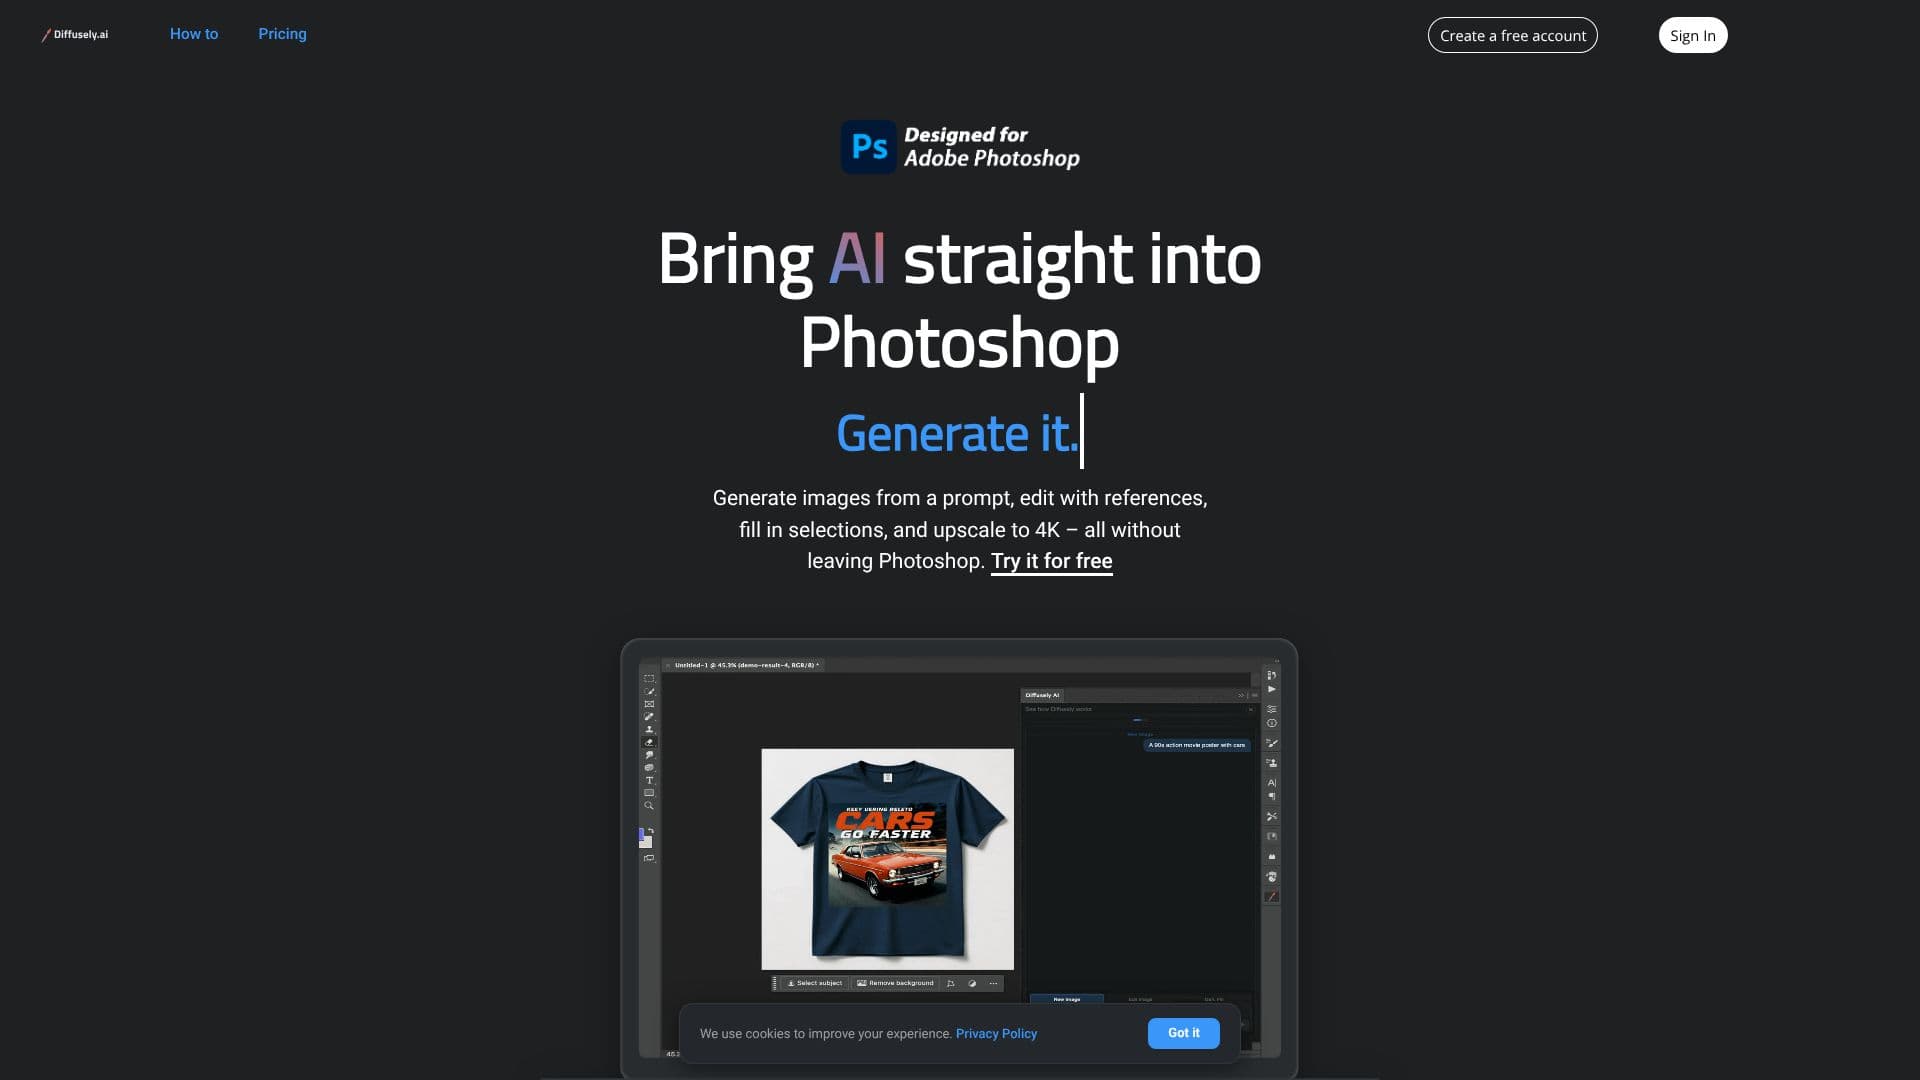Image resolution: width=1920 pixels, height=1080 pixels.
Task: Click the Remove background button
Action: click(x=895, y=983)
